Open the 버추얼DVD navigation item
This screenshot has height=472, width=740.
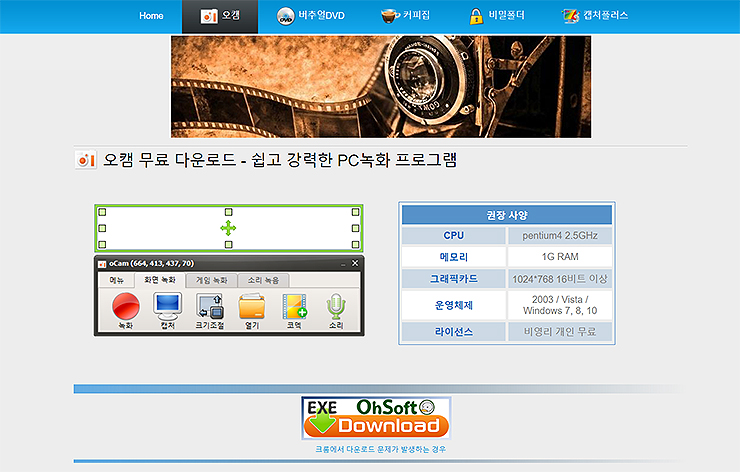(x=311, y=16)
